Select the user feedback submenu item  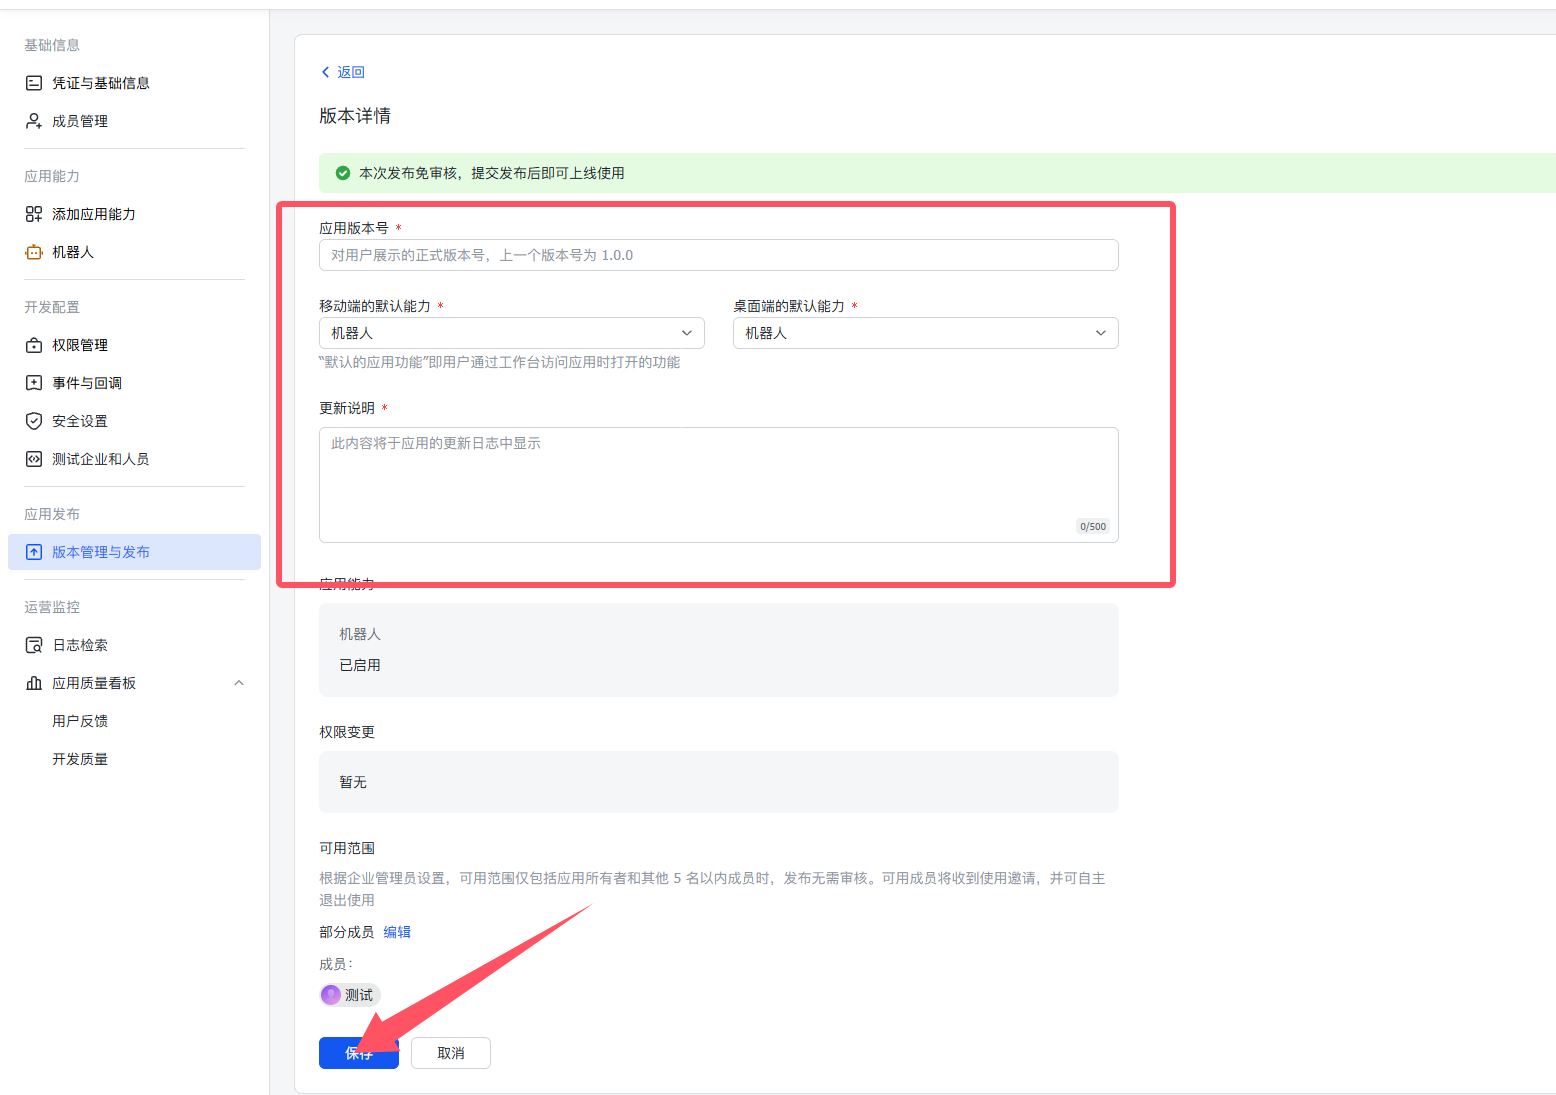click(80, 721)
